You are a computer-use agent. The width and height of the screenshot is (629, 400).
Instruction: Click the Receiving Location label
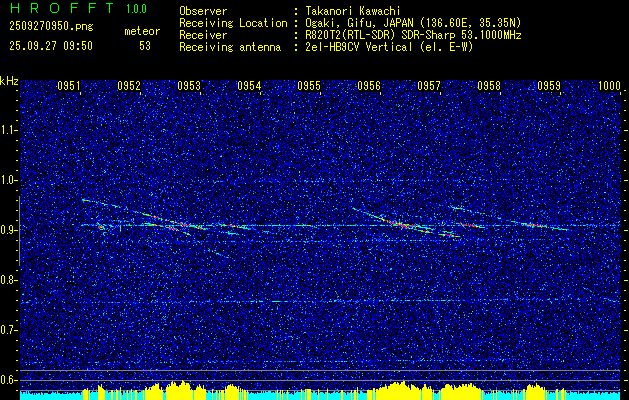[x=233, y=23]
